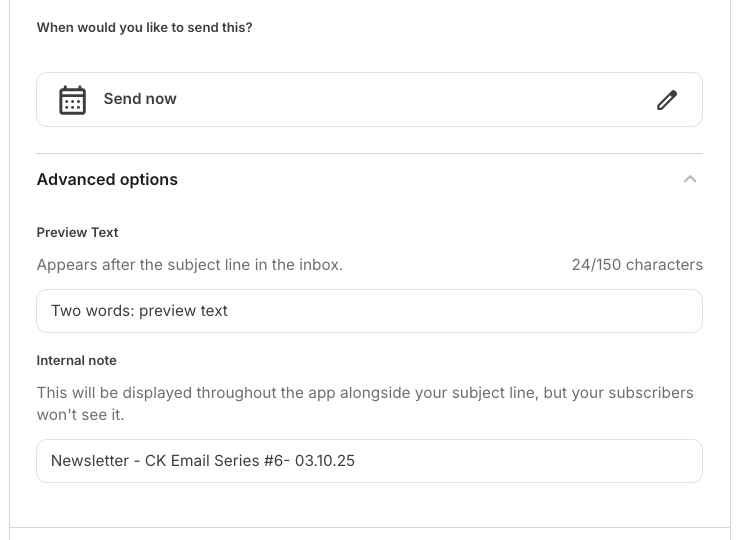Click the calendar icon beside Send now
This screenshot has height=540, width=740.
72,100
